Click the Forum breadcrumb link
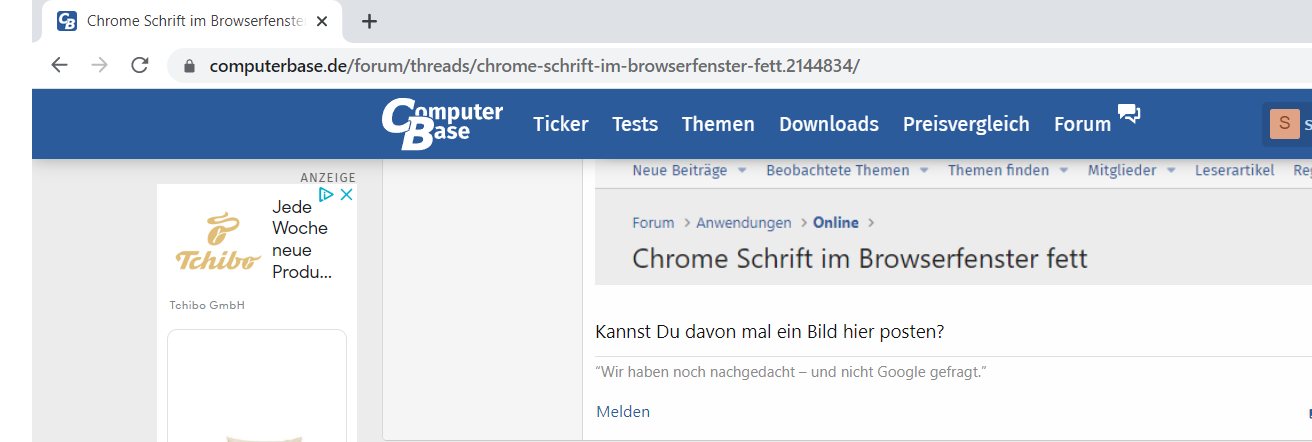 click(x=653, y=222)
